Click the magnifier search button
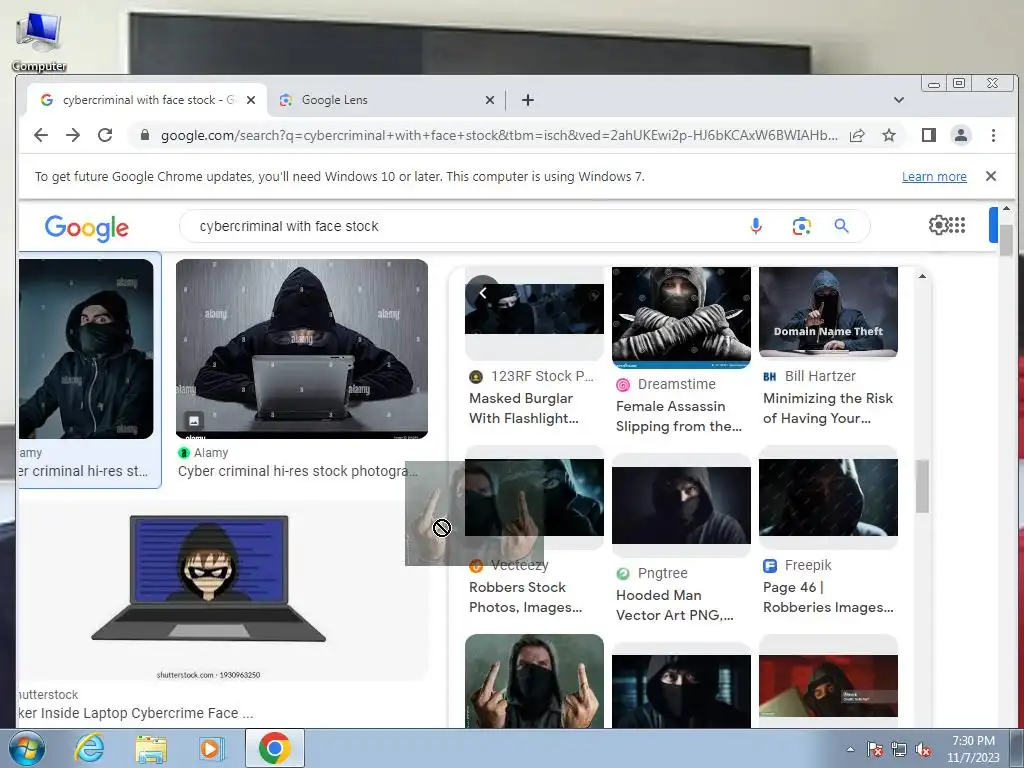This screenshot has height=768, width=1024. (841, 226)
